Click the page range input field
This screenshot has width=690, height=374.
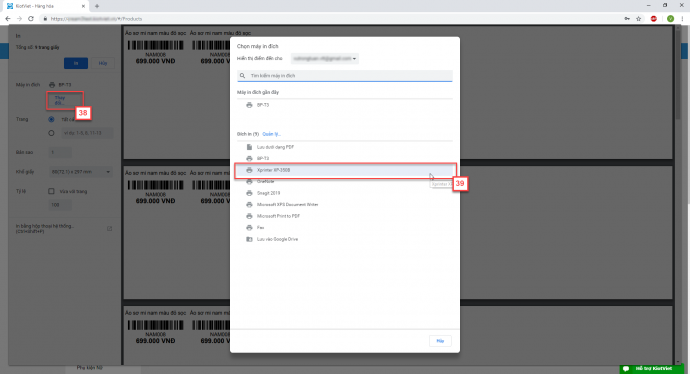coord(87,133)
